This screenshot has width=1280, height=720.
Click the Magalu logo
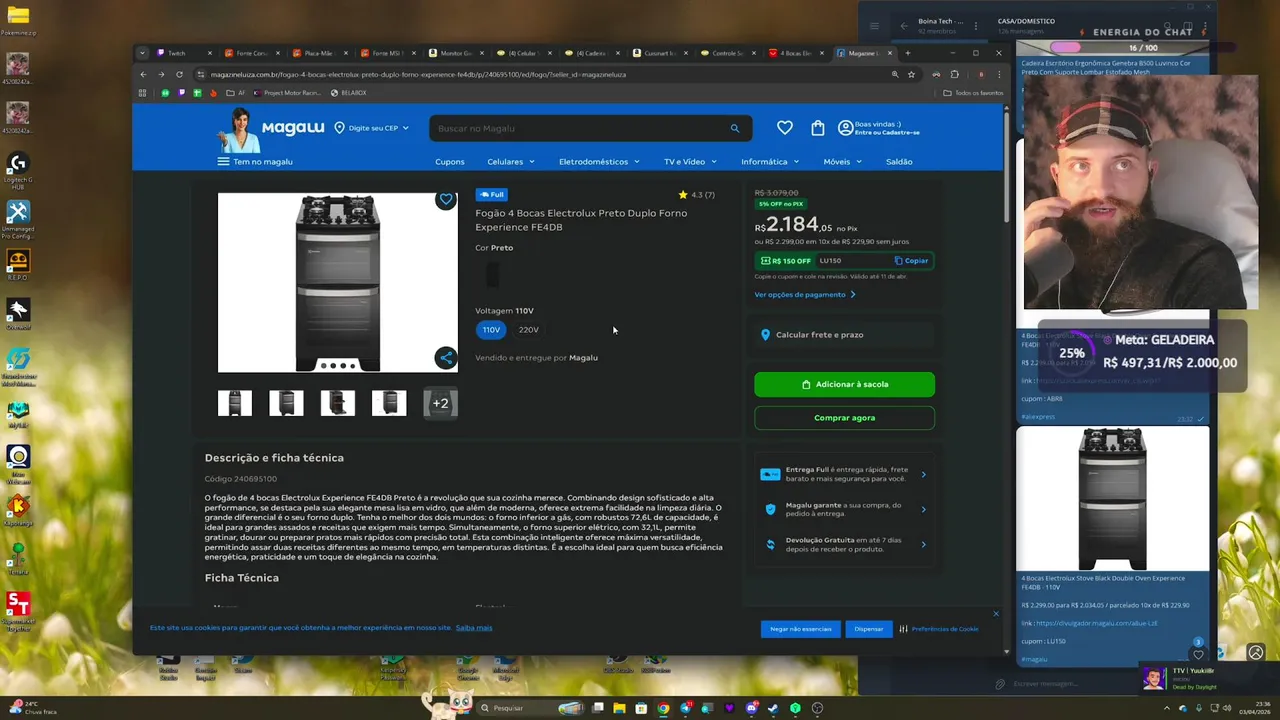(293, 127)
